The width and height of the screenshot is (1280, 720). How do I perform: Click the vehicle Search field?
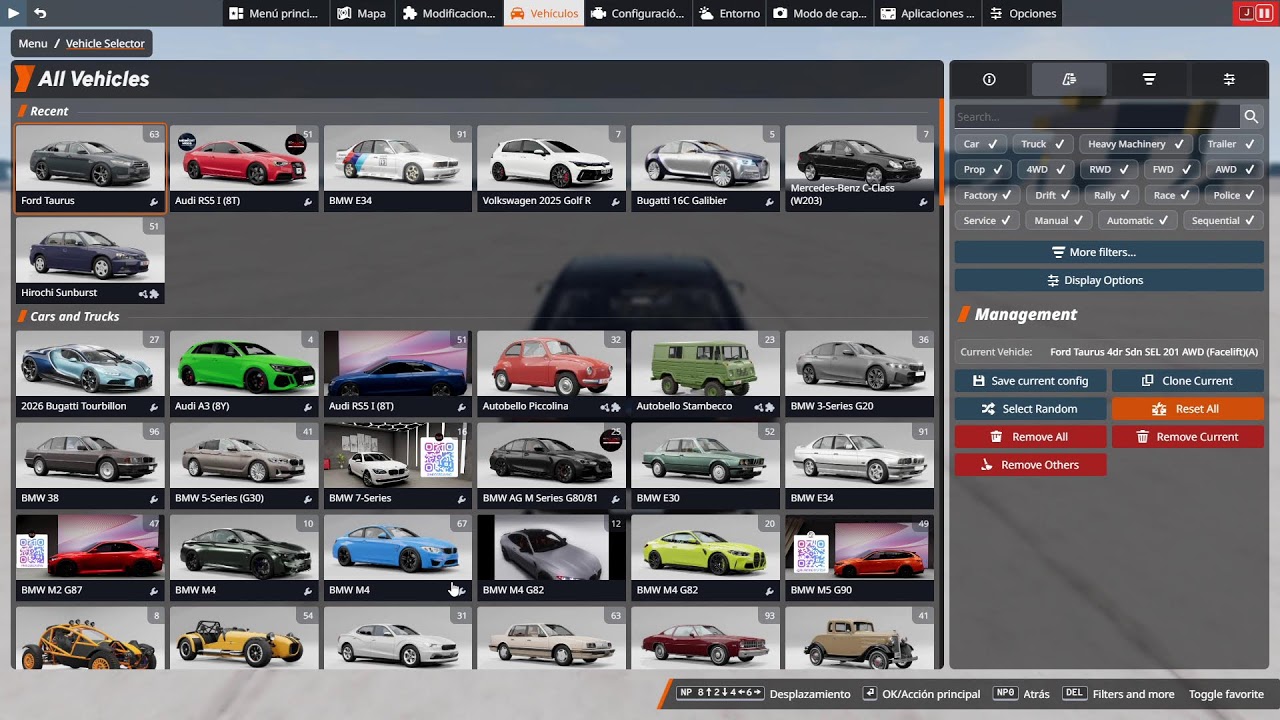pyautogui.click(x=1097, y=117)
